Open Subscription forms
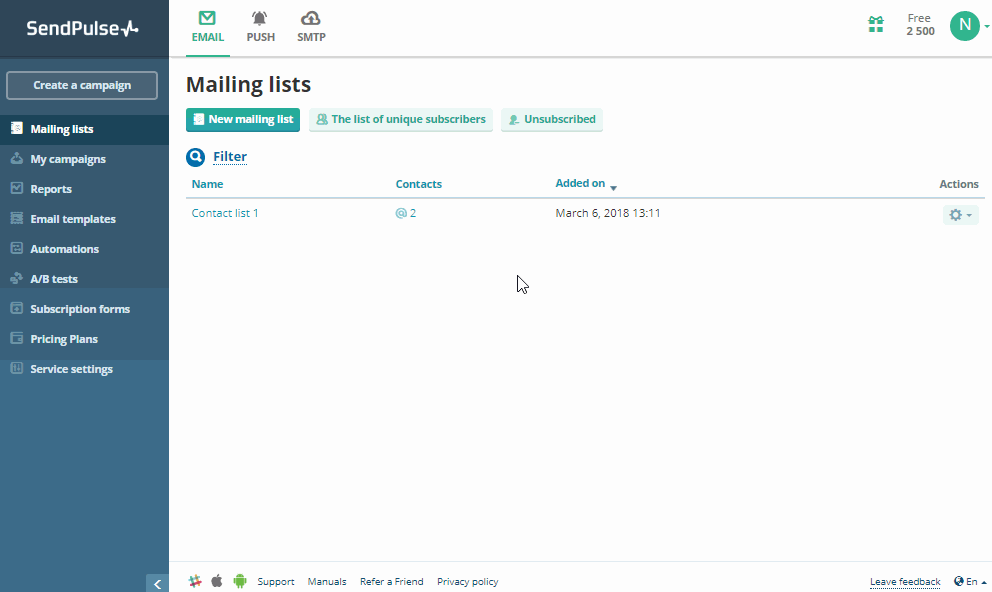Screen dimensions: 992x592 click(x=80, y=308)
